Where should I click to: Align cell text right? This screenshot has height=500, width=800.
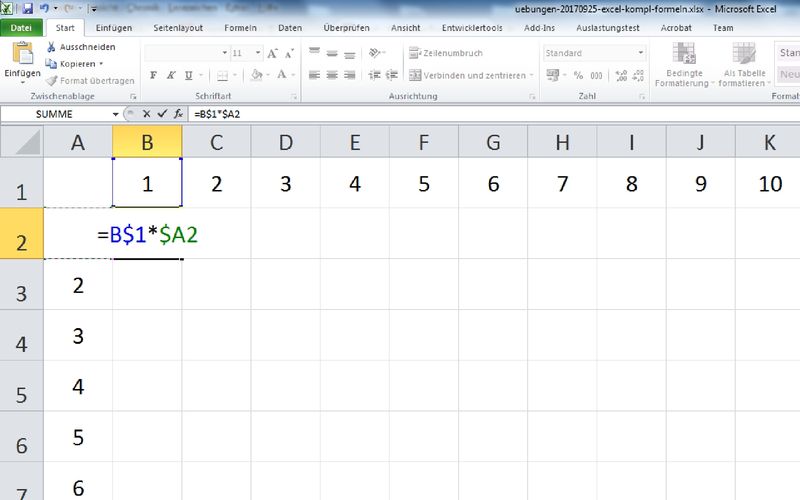click(349, 76)
